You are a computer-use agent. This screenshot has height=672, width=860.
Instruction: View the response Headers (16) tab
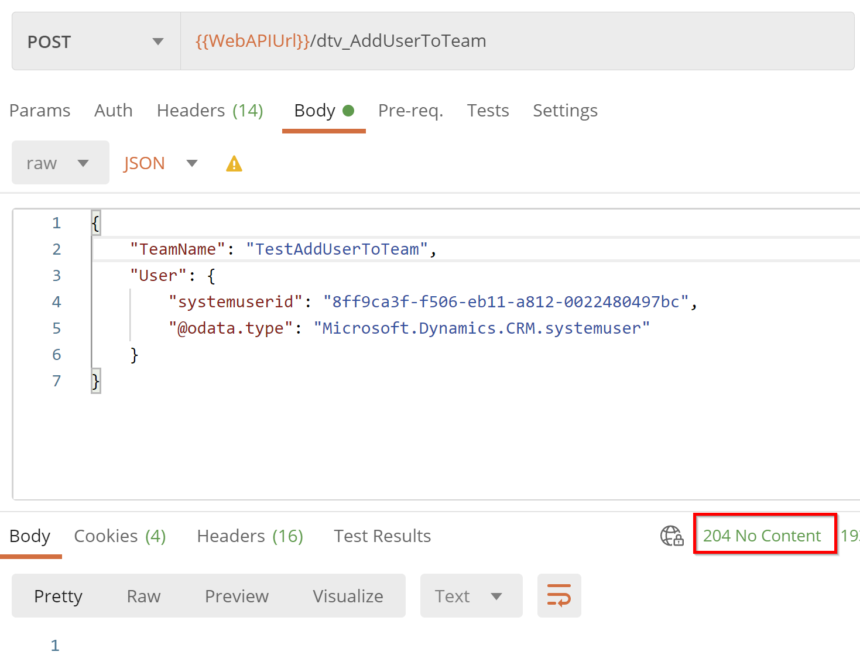(250, 536)
